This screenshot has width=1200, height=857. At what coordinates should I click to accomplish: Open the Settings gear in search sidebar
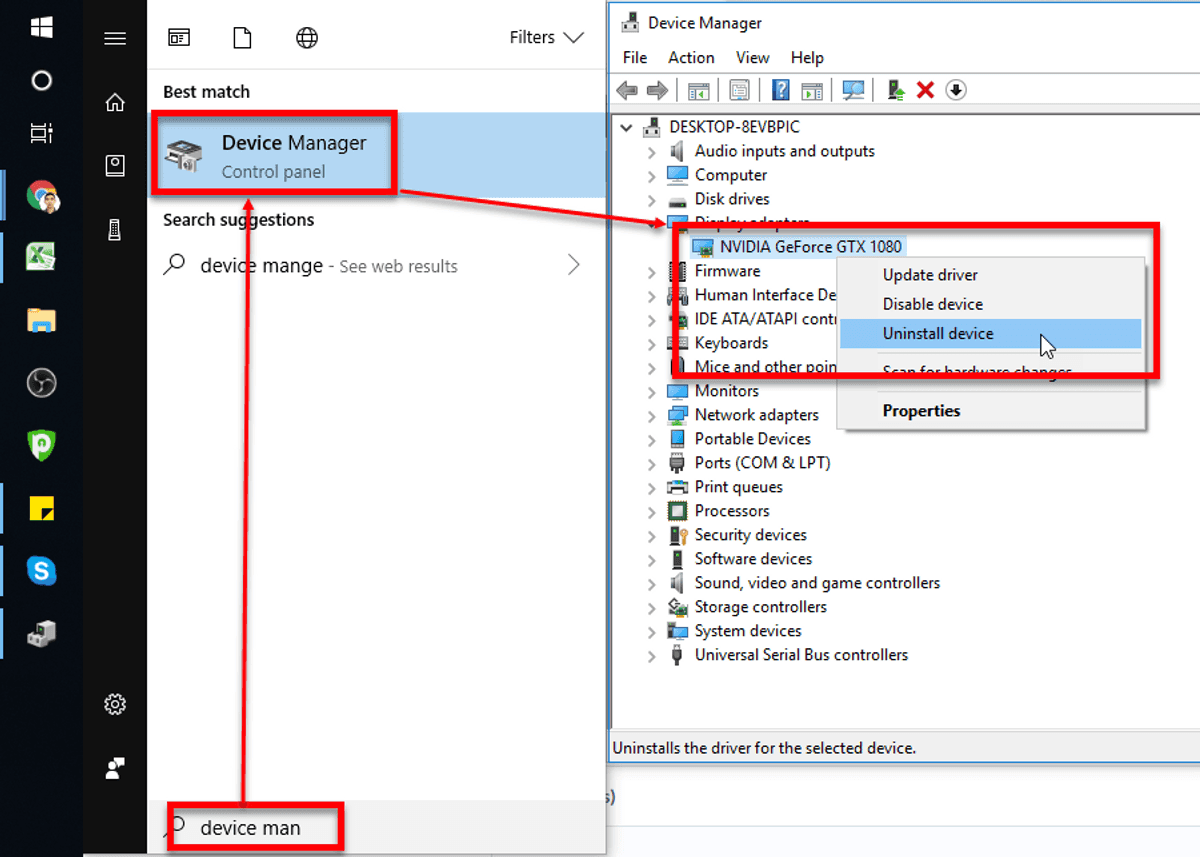click(x=115, y=705)
